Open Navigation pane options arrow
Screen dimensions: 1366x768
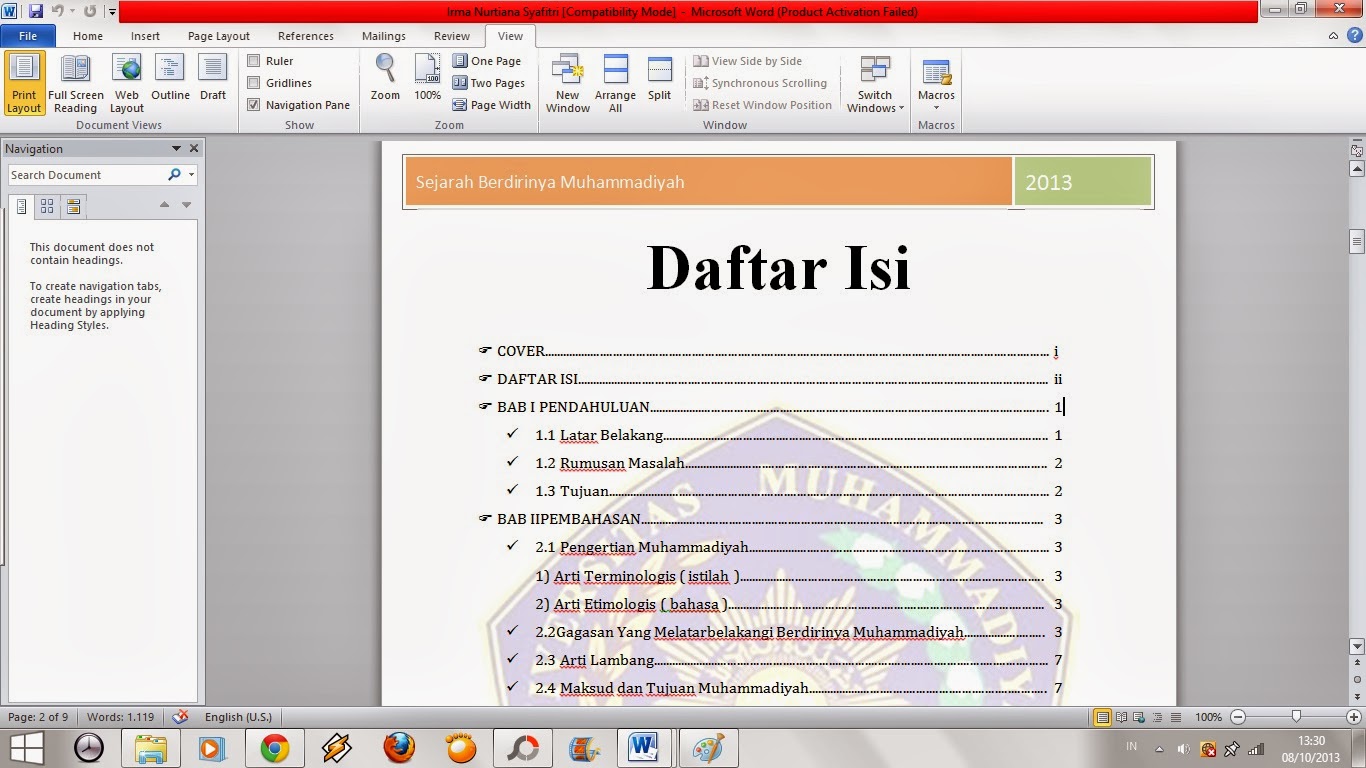[x=177, y=149]
